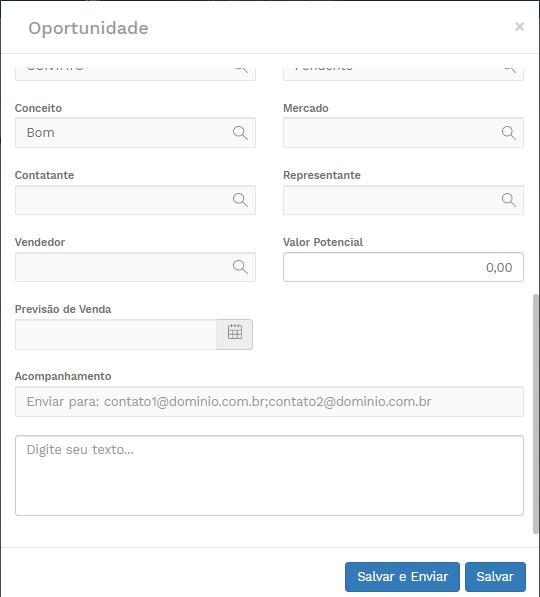This screenshot has width=540, height=597.
Task: Open search for the Mercado field
Action: pyautogui.click(x=509, y=133)
